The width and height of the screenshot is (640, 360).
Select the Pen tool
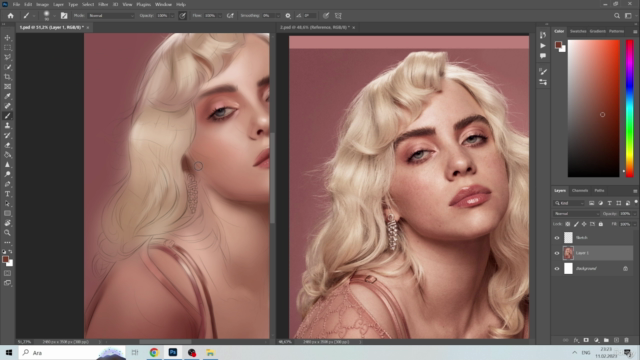pyautogui.click(x=7, y=184)
